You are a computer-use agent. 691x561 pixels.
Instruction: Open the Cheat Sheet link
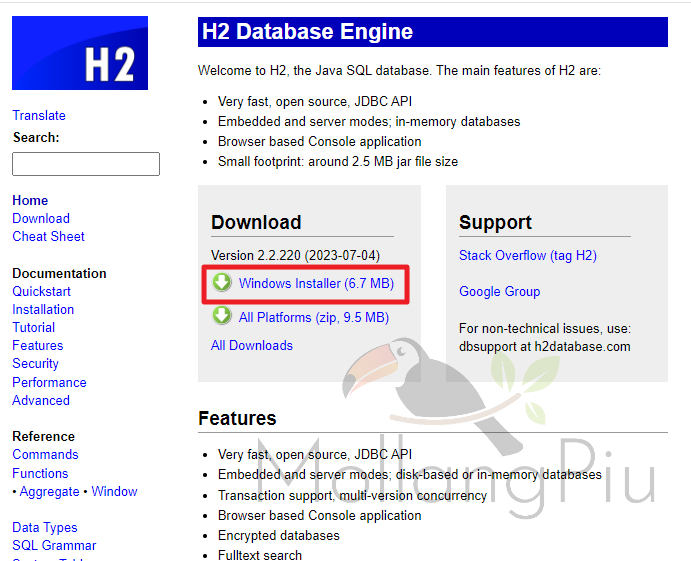(x=48, y=236)
